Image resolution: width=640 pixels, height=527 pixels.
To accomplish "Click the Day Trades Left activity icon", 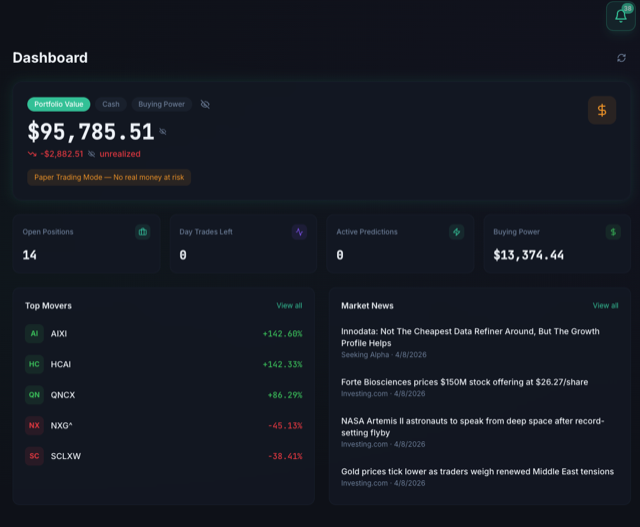I will tap(299, 232).
